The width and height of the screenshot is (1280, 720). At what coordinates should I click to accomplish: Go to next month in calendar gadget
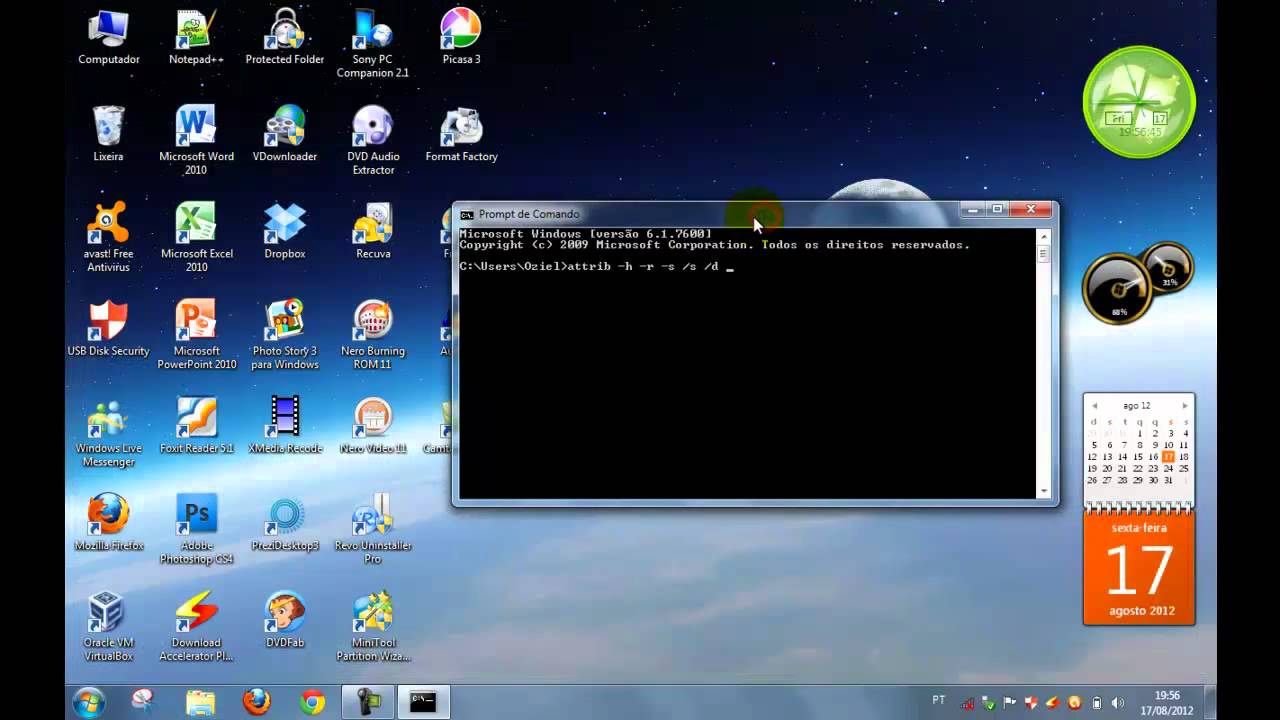click(x=1185, y=406)
